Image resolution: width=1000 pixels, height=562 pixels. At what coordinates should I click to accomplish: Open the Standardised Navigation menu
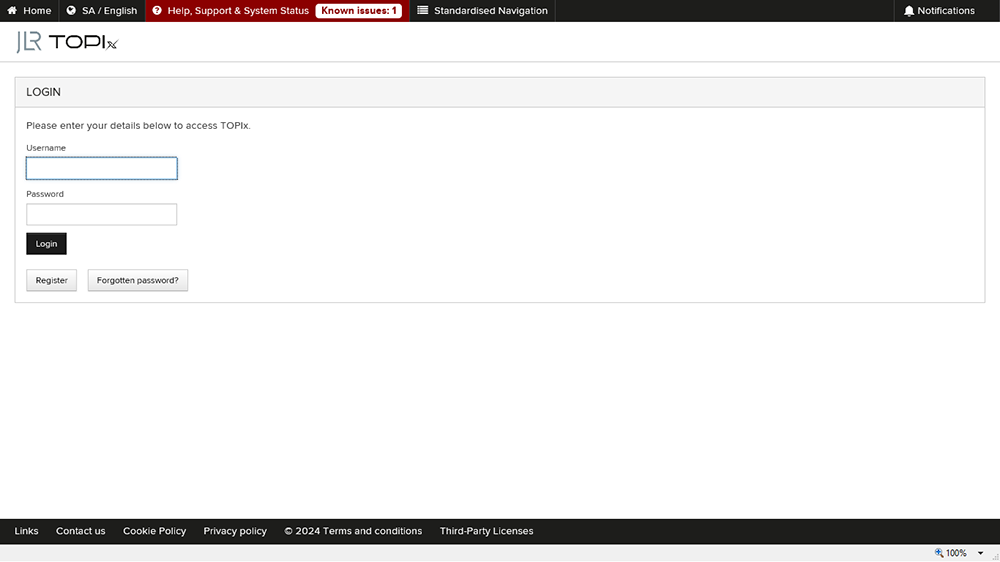pos(482,10)
